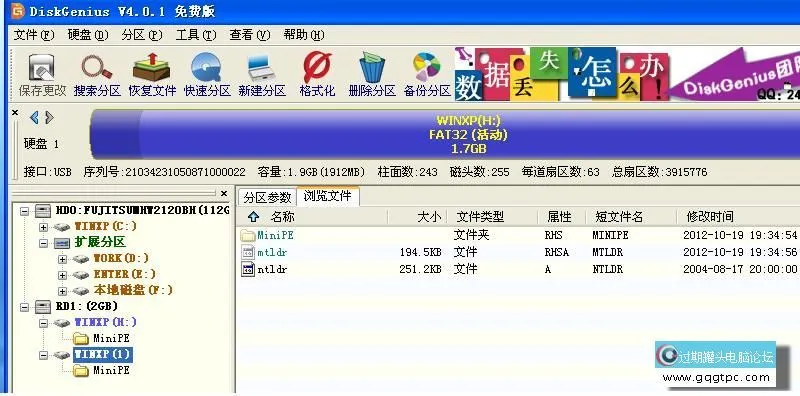Expand the 本地磁盘 (F:) tree node
Viewport: 800px width, 396px height.
pyautogui.click(x=62, y=291)
